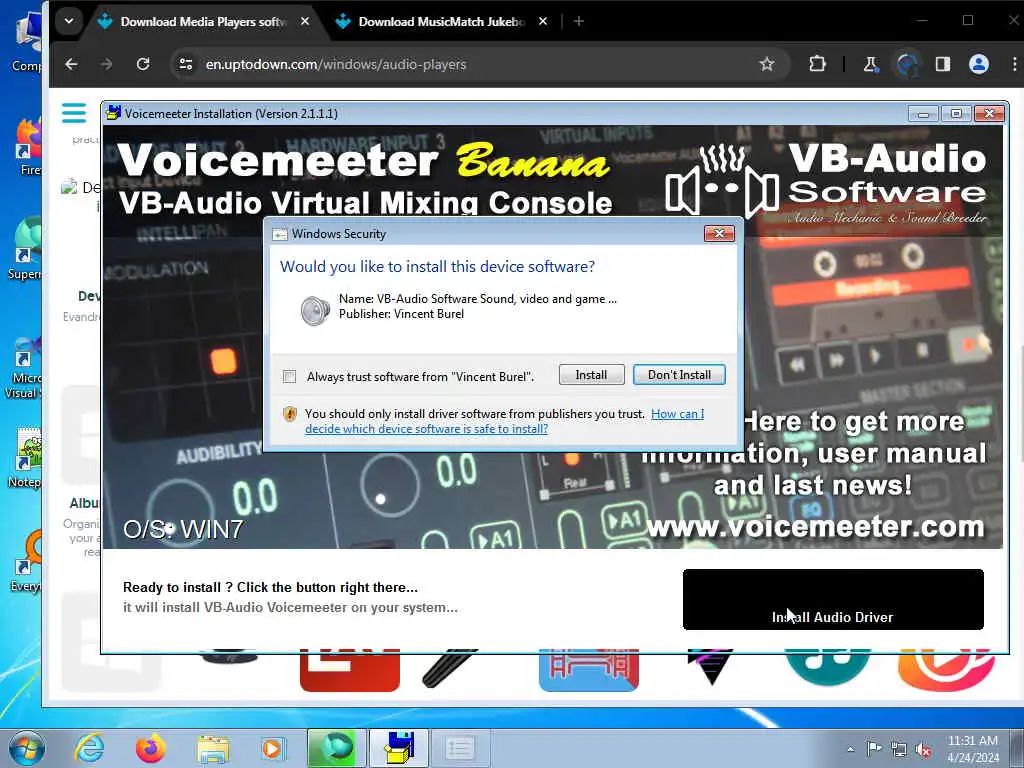The width and height of the screenshot is (1024, 768).
Task: Click the Voicemeeter Installation title bar icon
Action: point(114,113)
